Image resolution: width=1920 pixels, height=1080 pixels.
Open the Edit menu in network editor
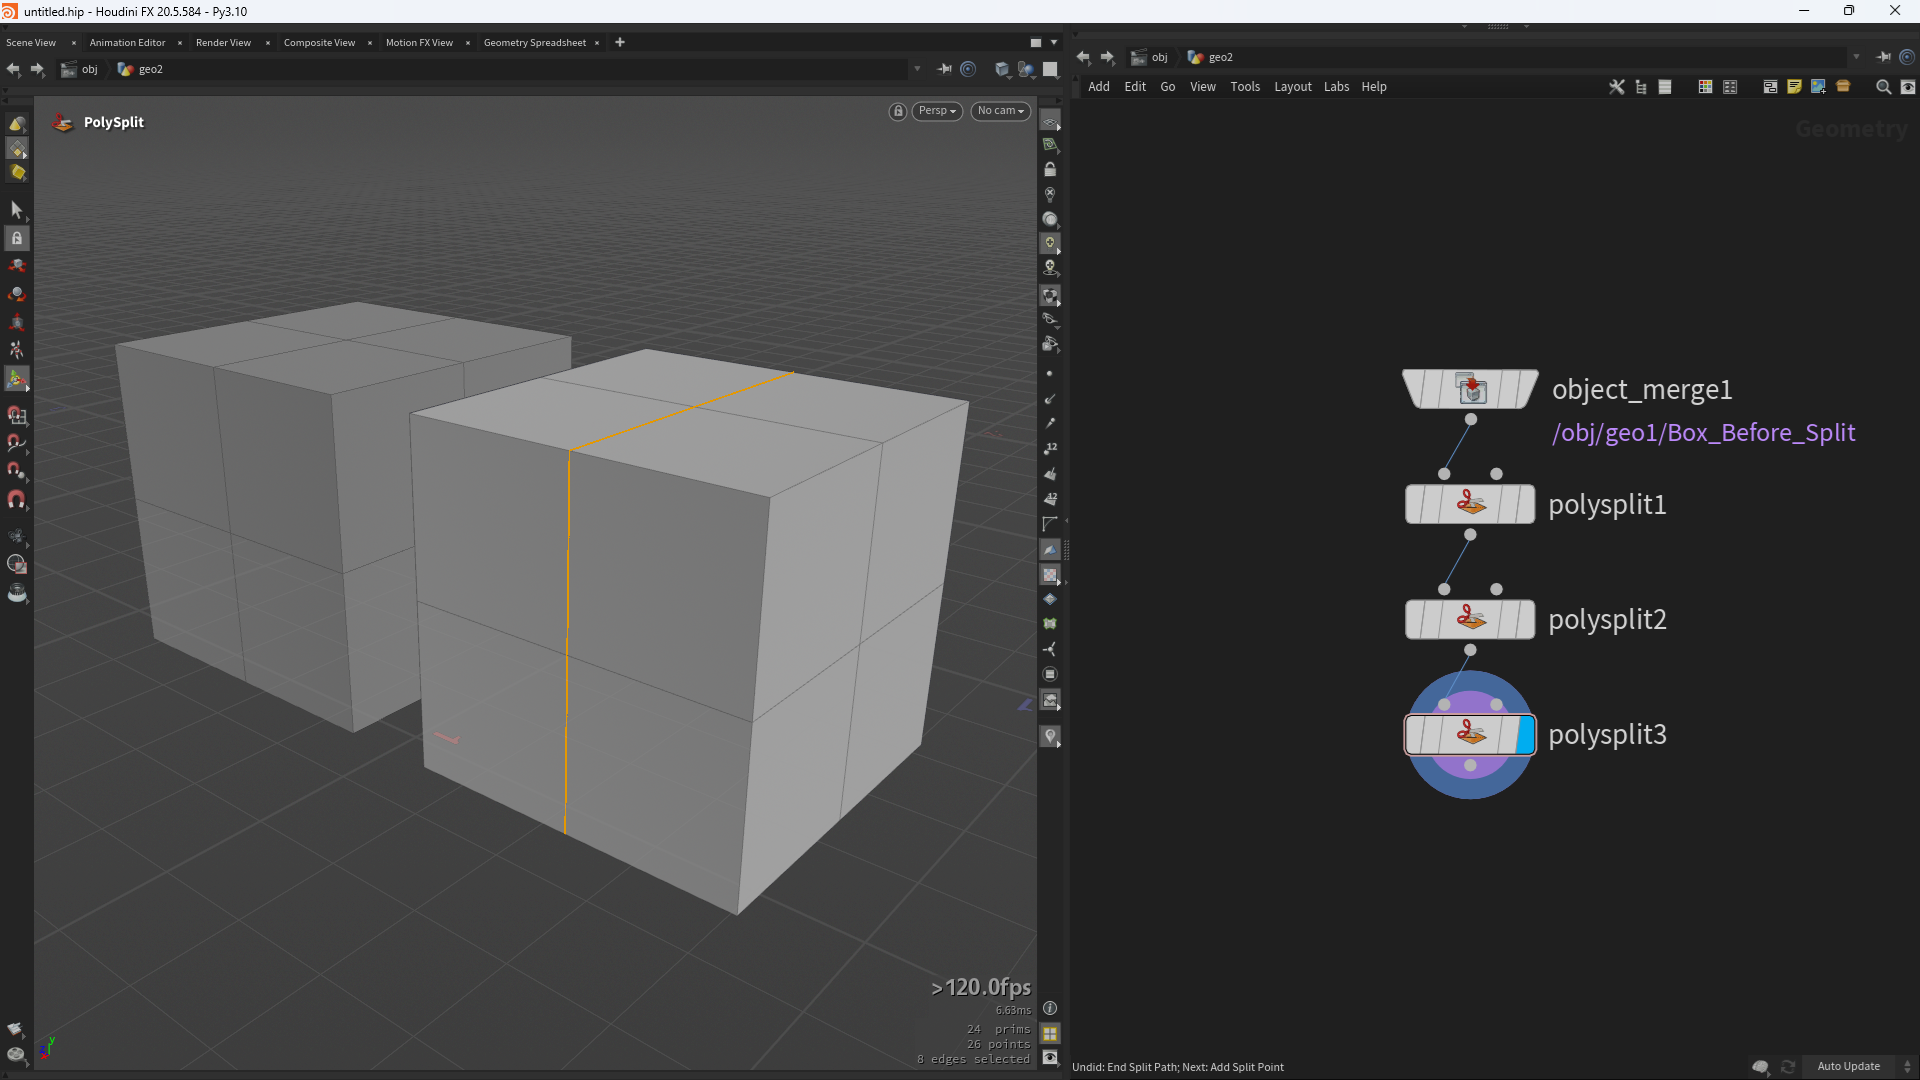[x=1135, y=87]
